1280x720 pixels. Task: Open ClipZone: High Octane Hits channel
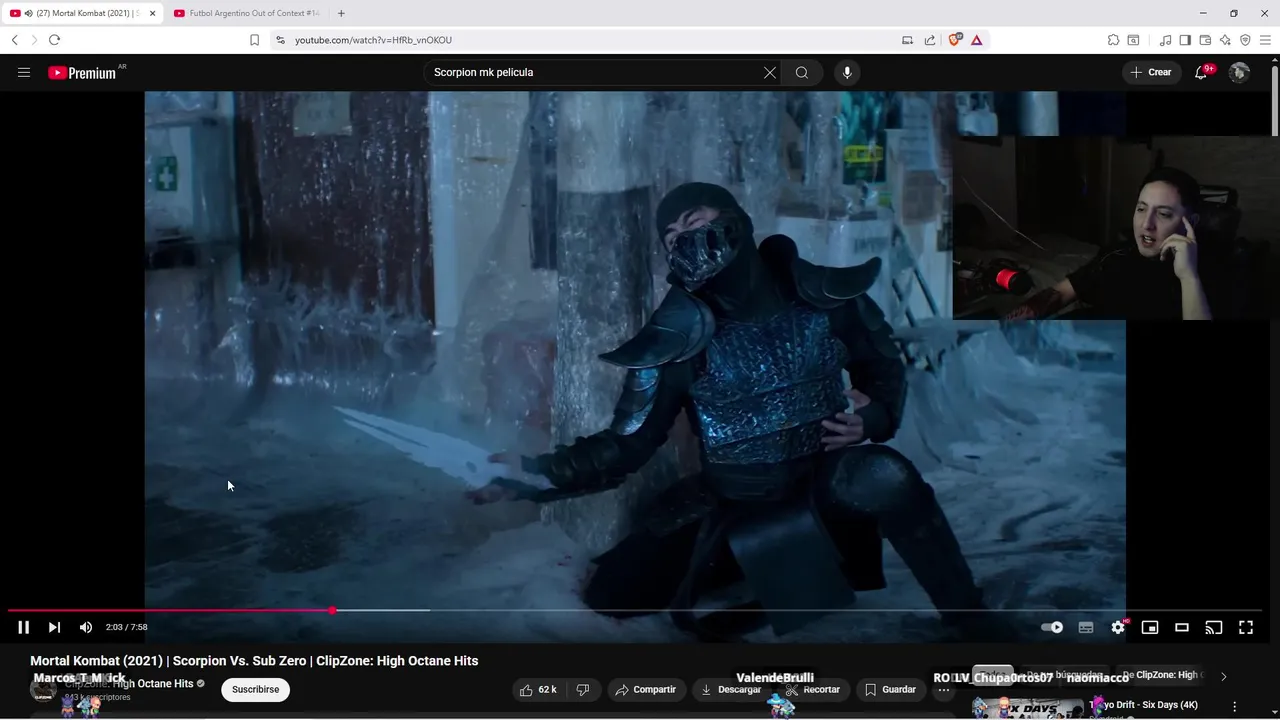click(x=129, y=684)
